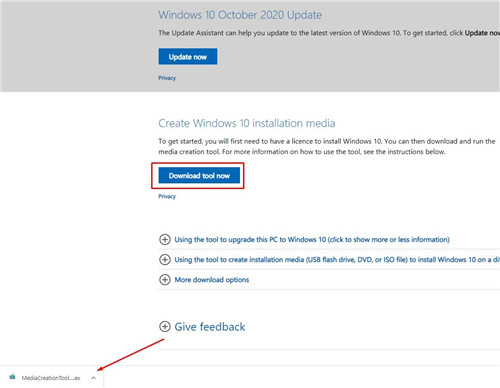Click the Create Windows 10 installation media heading
This screenshot has width=500, height=388.
[x=247, y=123]
